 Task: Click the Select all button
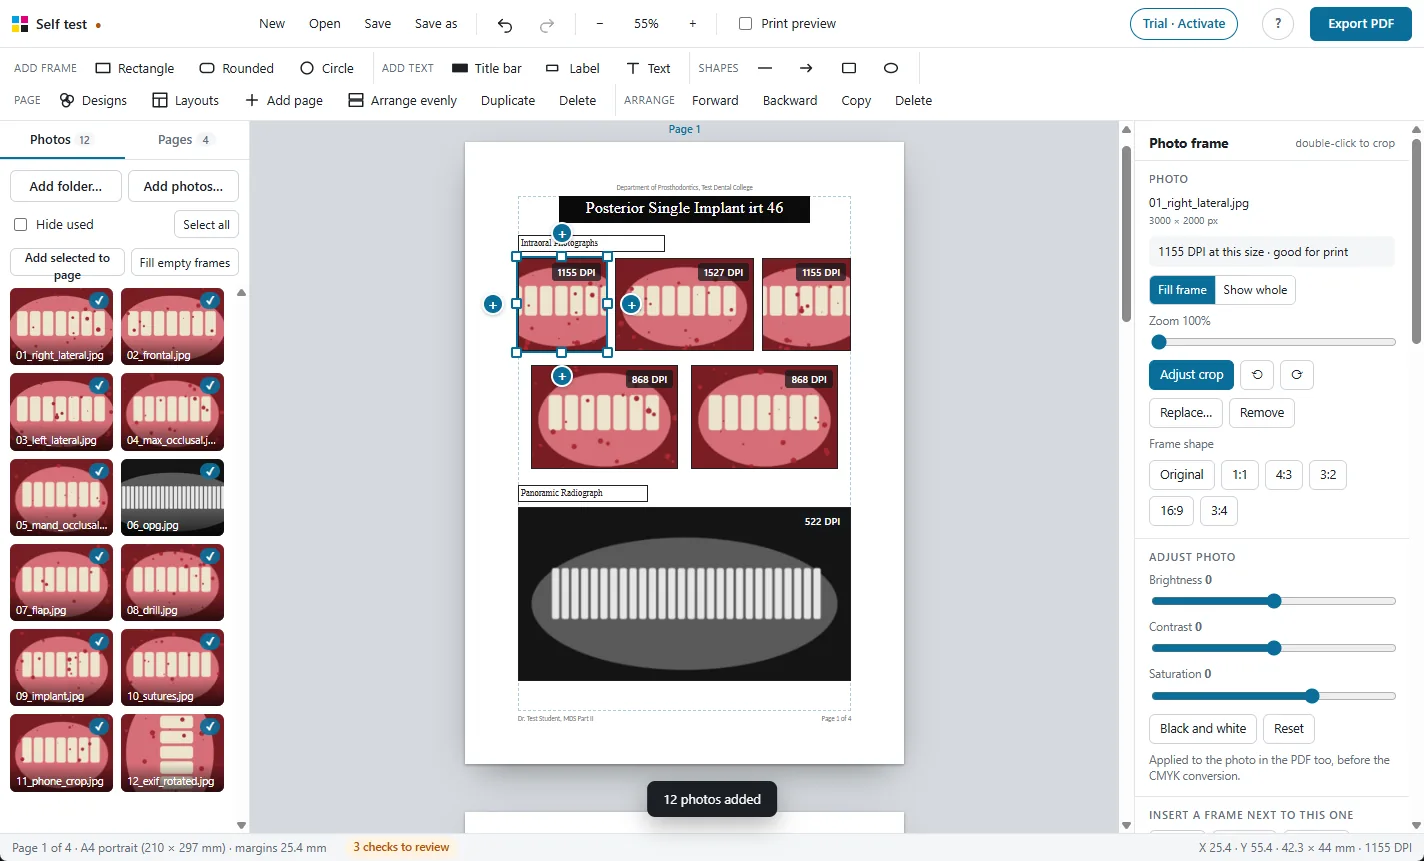pyautogui.click(x=207, y=225)
